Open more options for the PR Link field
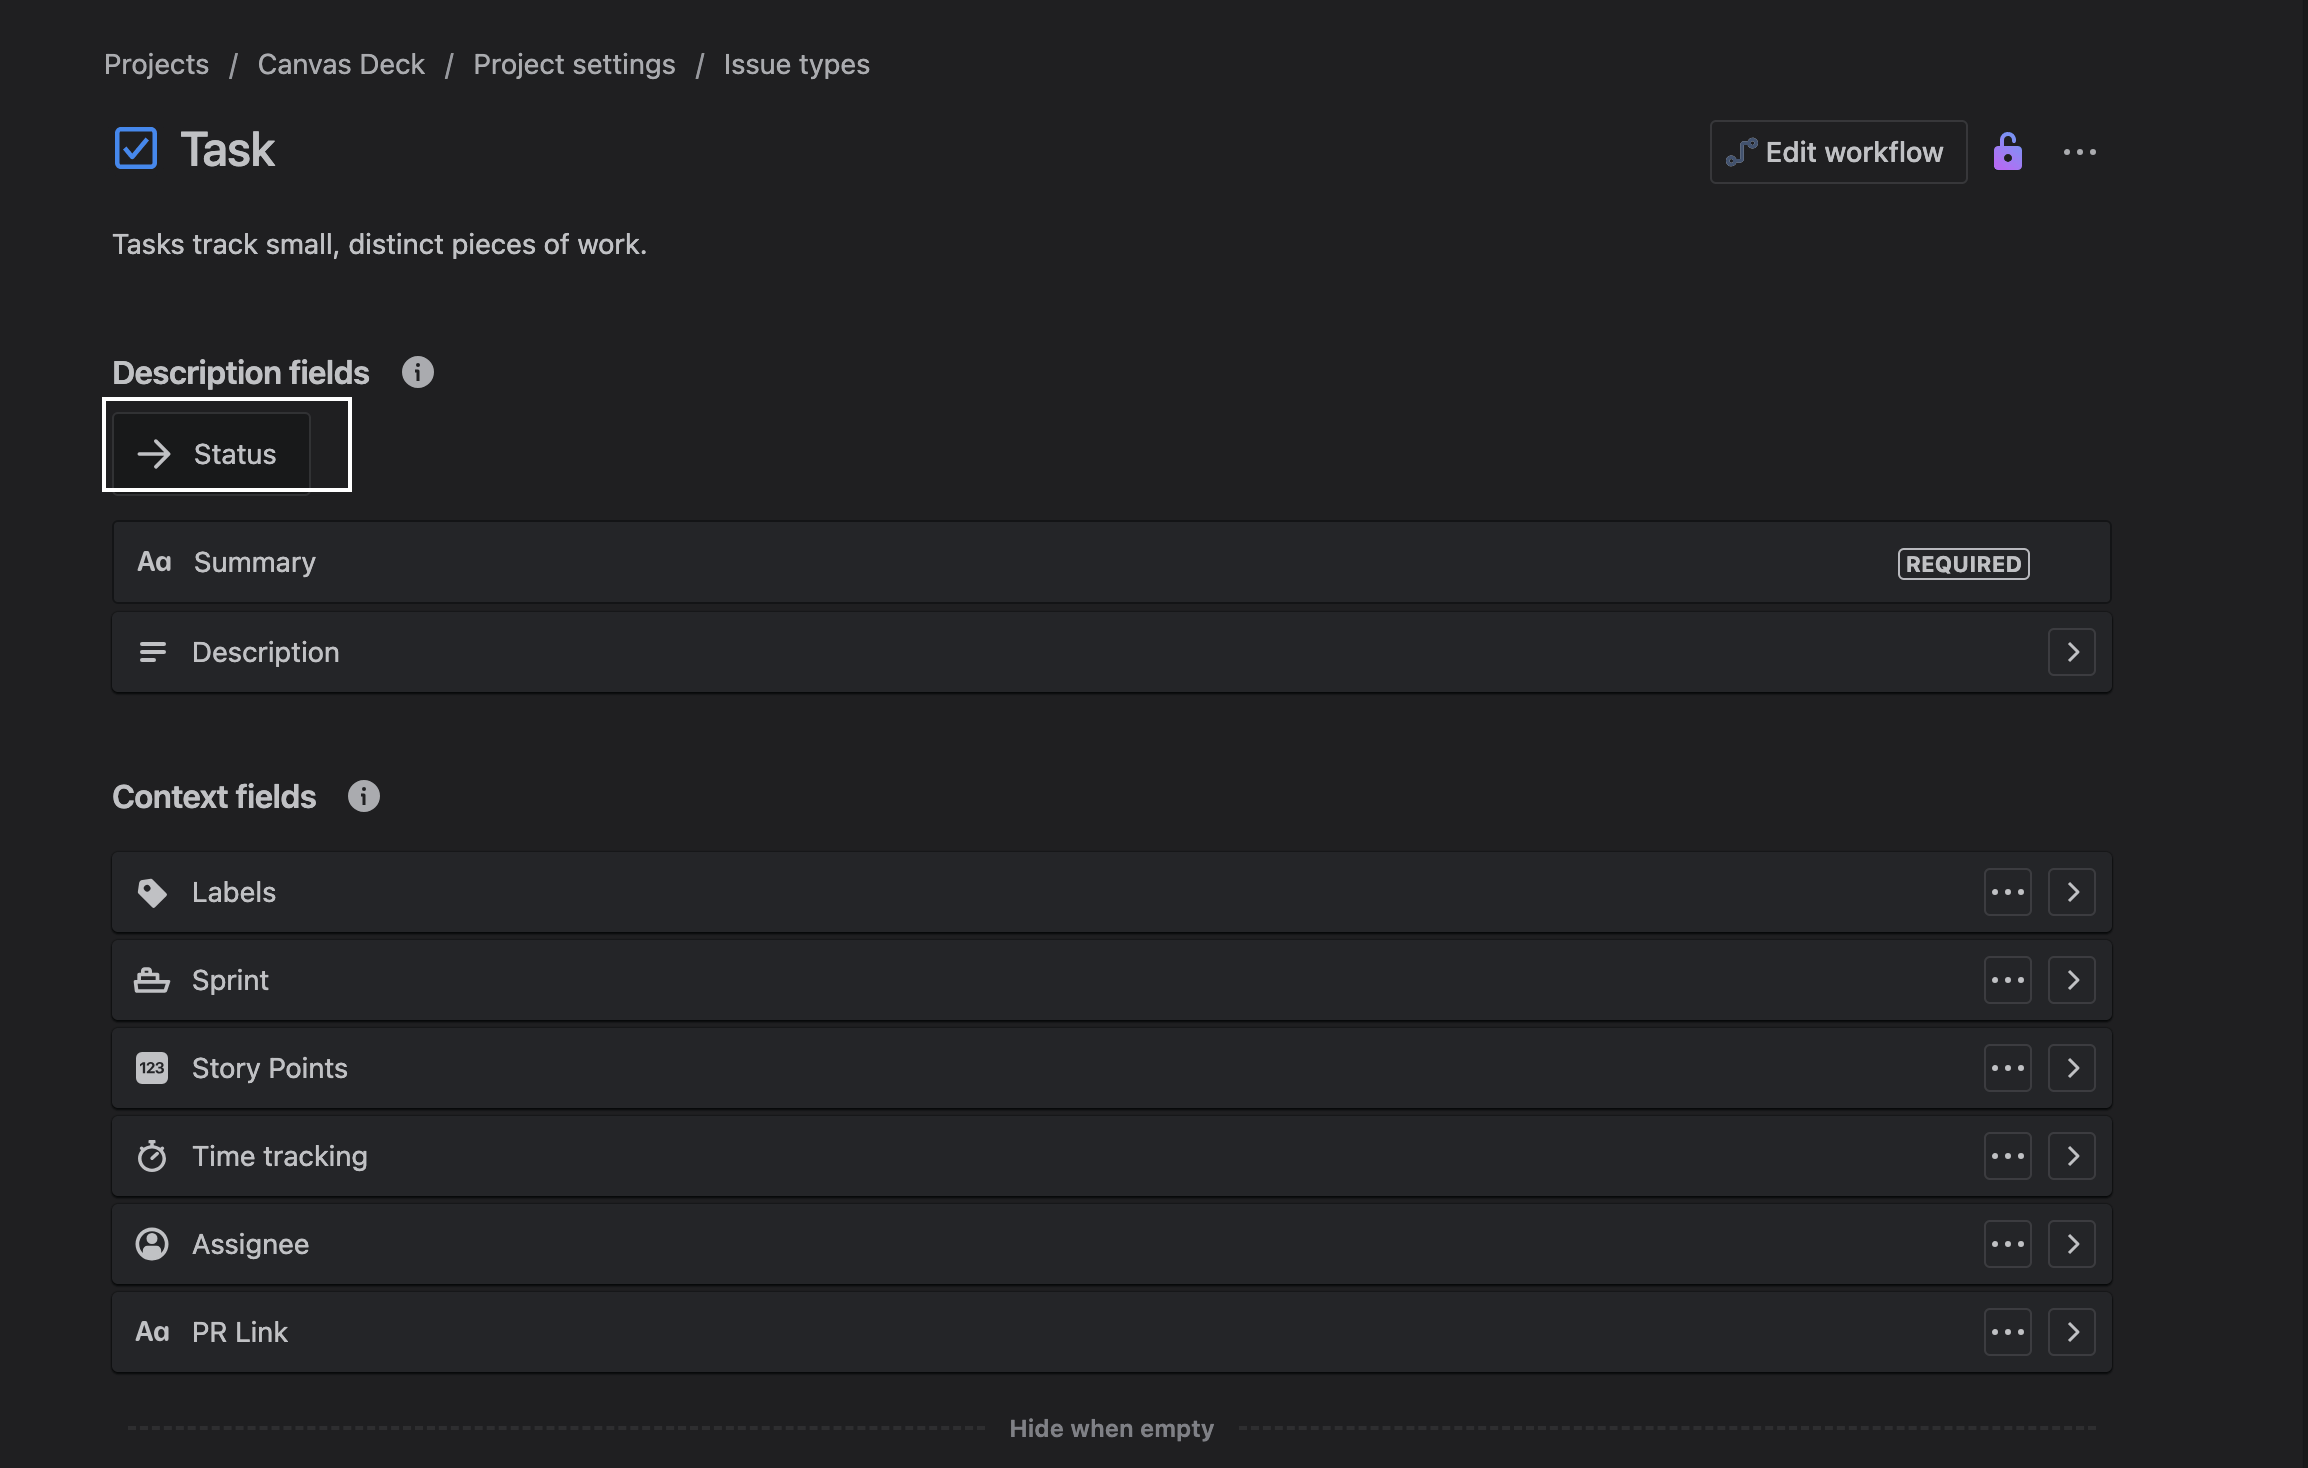Image resolution: width=2308 pixels, height=1468 pixels. click(x=2008, y=1332)
